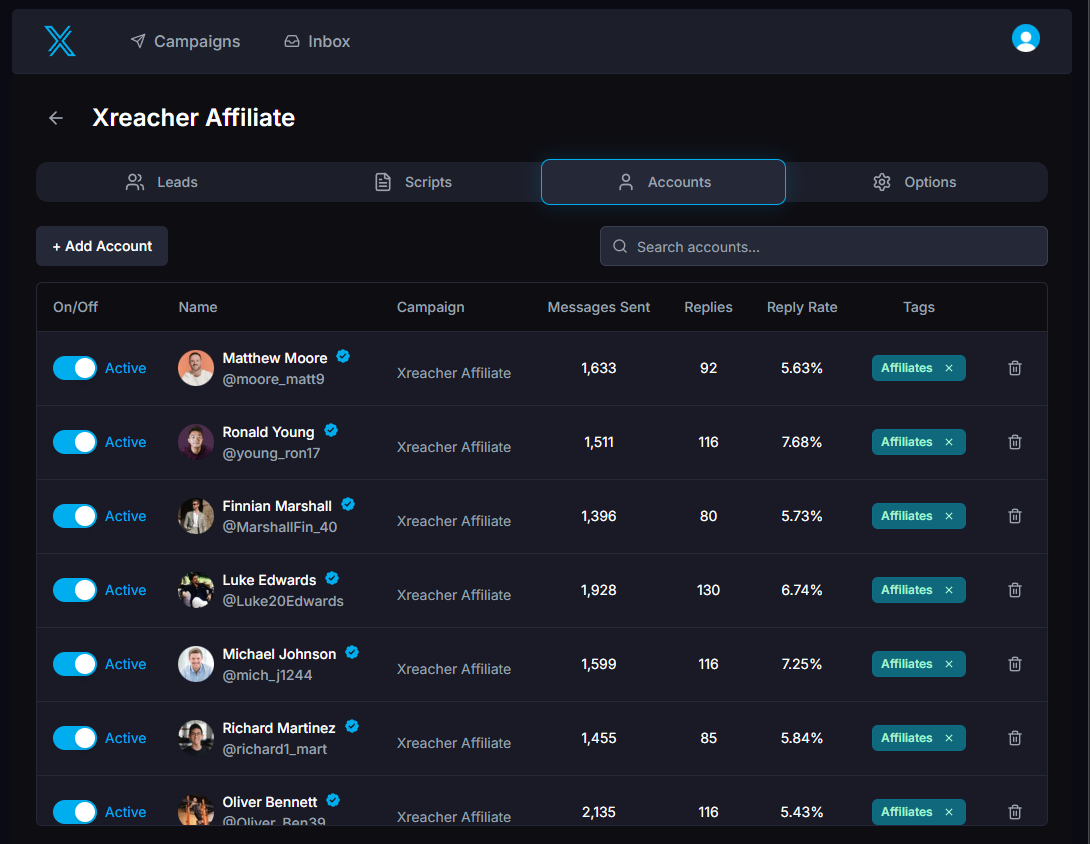
Task: Click Richard Martinez's verified badge
Action: tap(352, 727)
